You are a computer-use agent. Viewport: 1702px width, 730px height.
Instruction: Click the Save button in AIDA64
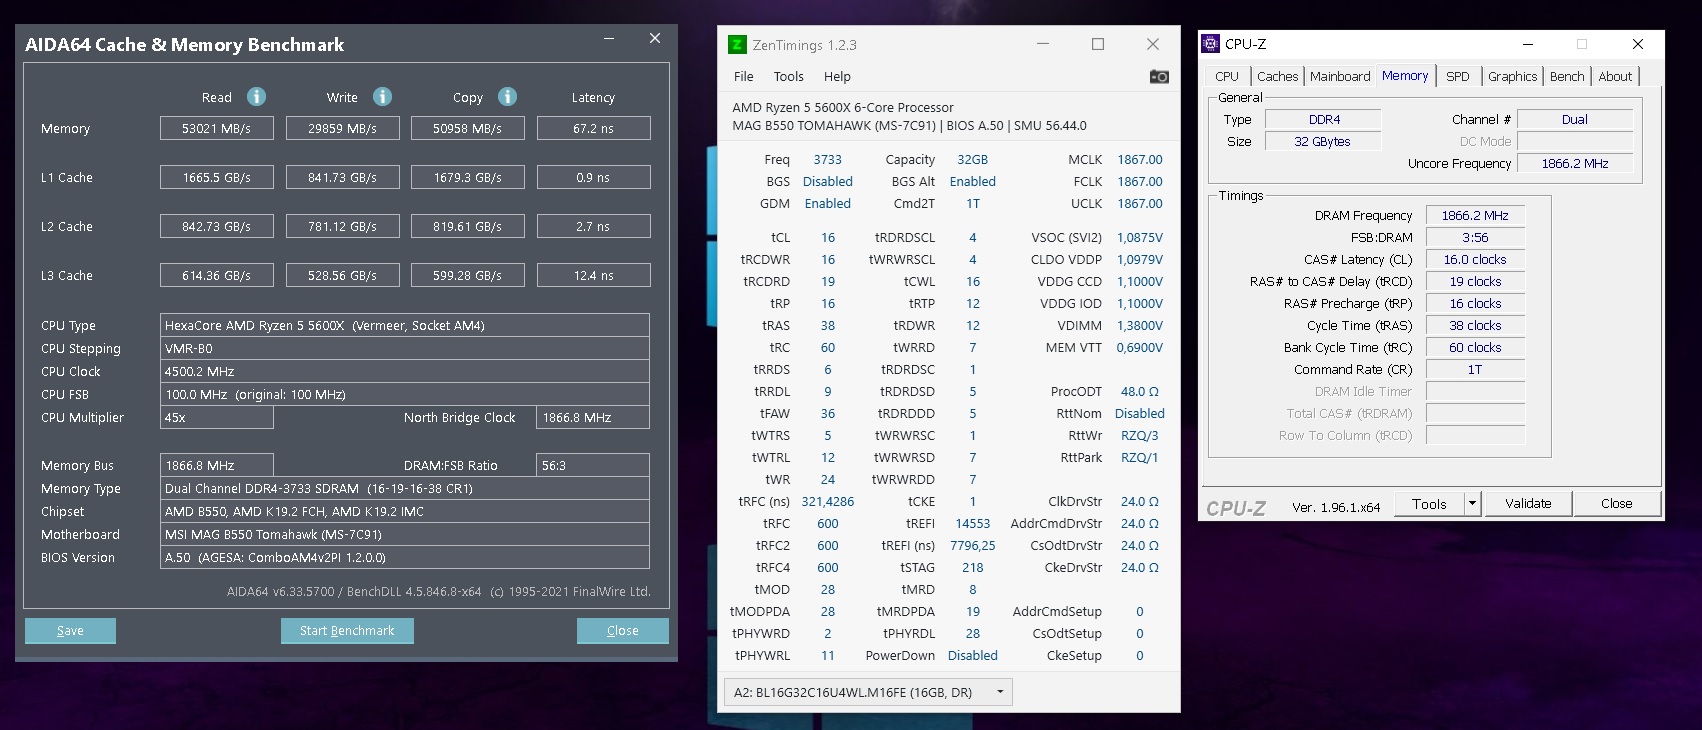pyautogui.click(x=70, y=631)
